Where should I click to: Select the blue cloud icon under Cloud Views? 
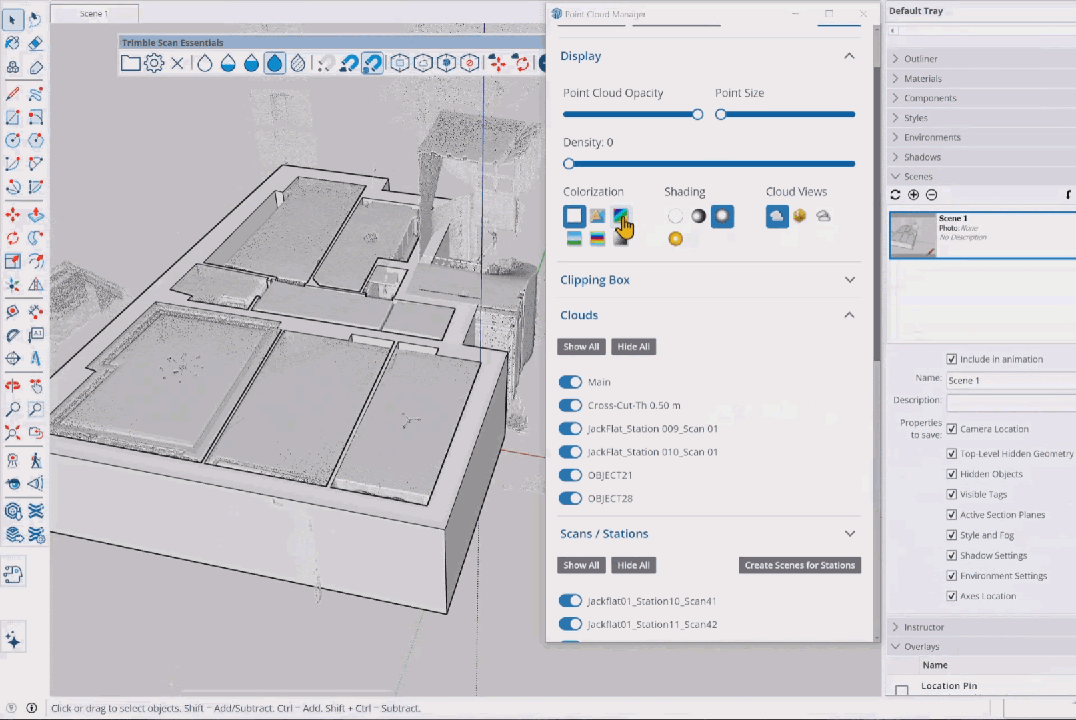tap(777, 216)
